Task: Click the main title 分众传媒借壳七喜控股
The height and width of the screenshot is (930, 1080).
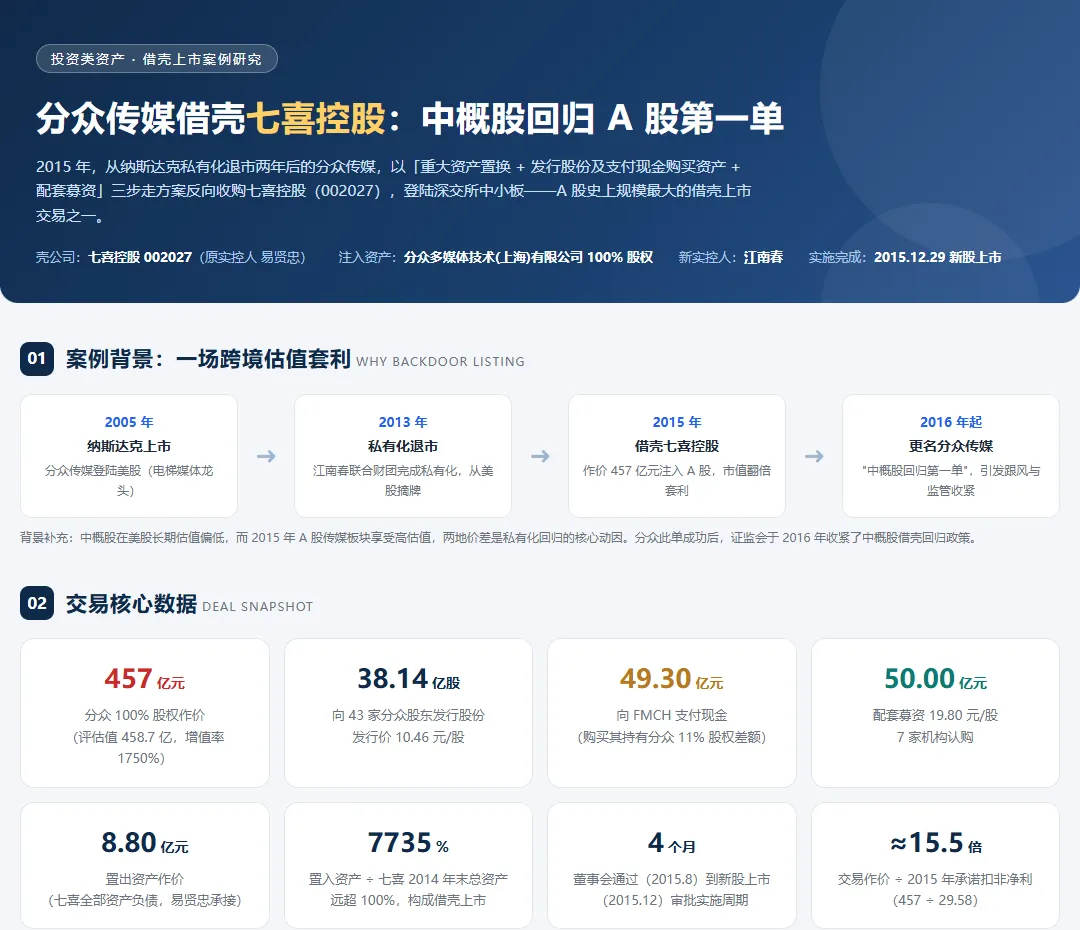Action: click(x=410, y=118)
